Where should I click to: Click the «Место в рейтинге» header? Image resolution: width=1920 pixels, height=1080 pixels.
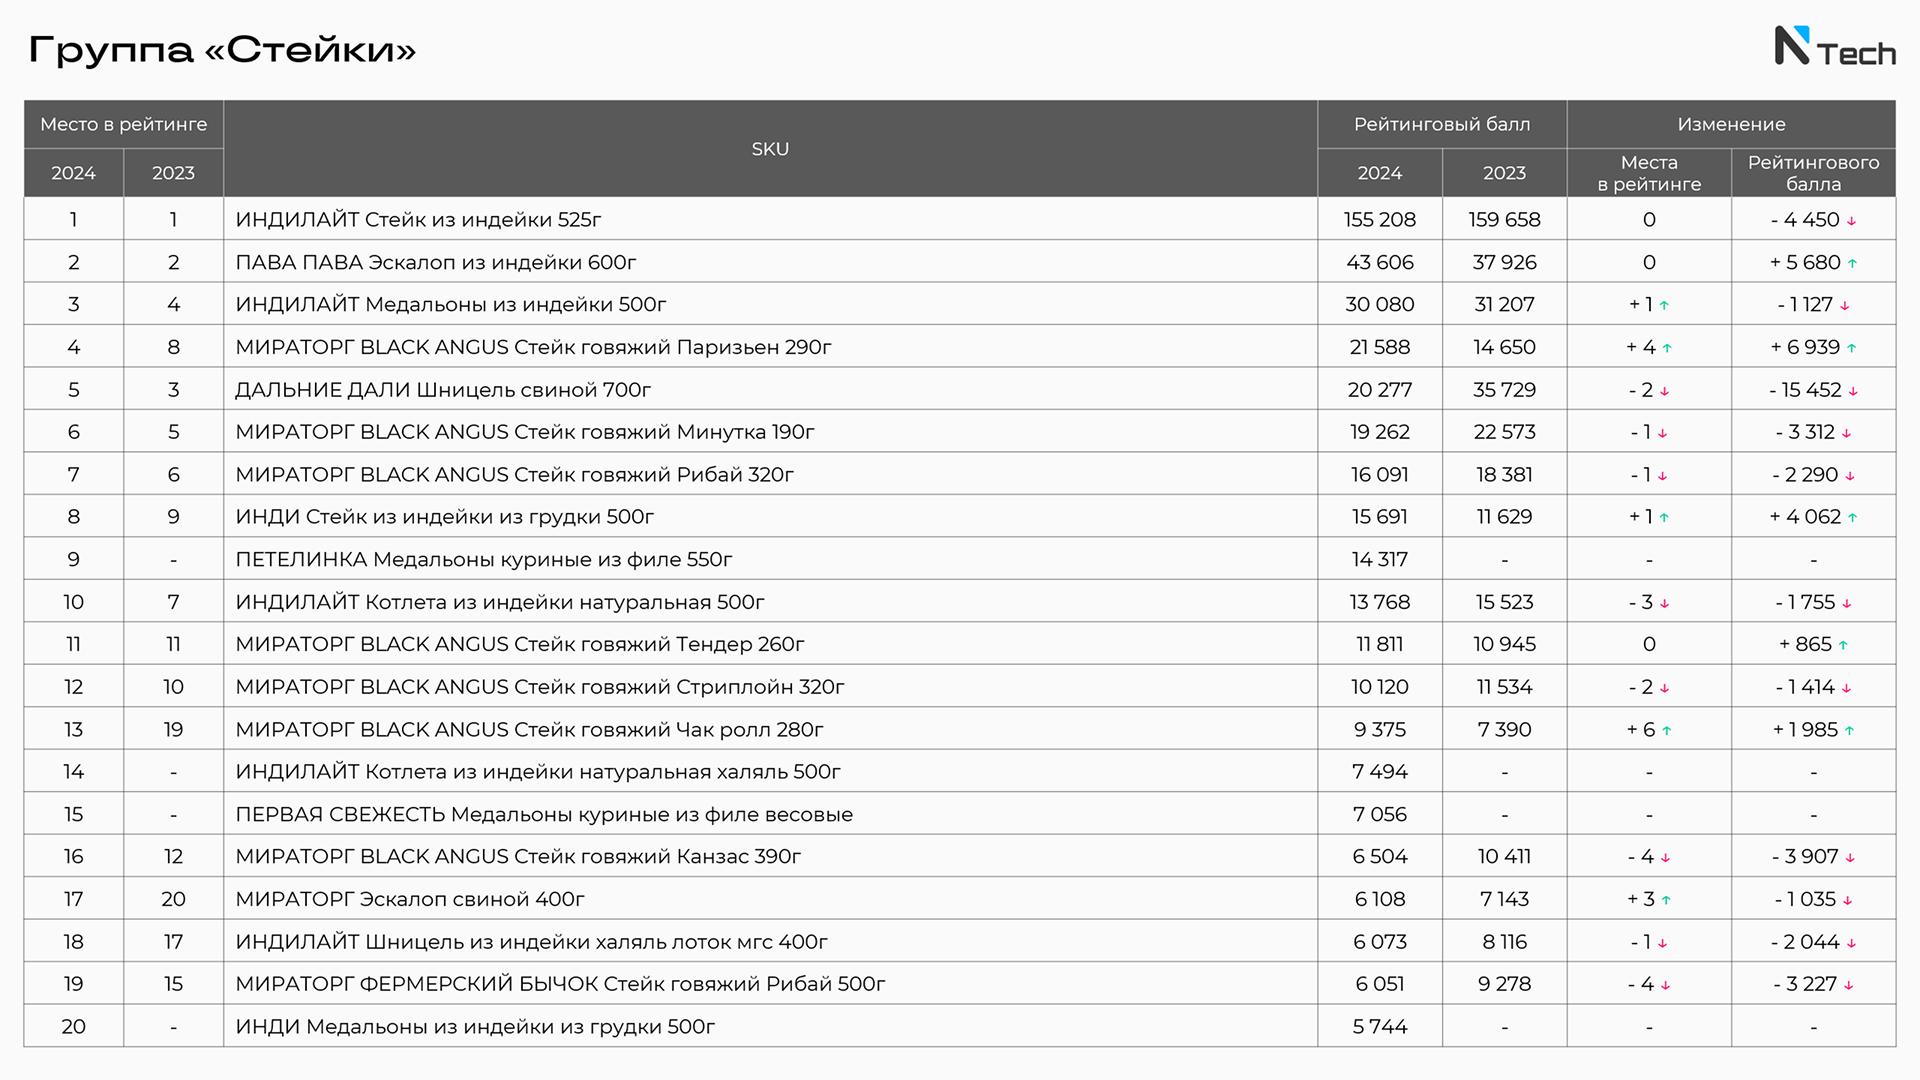[x=124, y=124]
